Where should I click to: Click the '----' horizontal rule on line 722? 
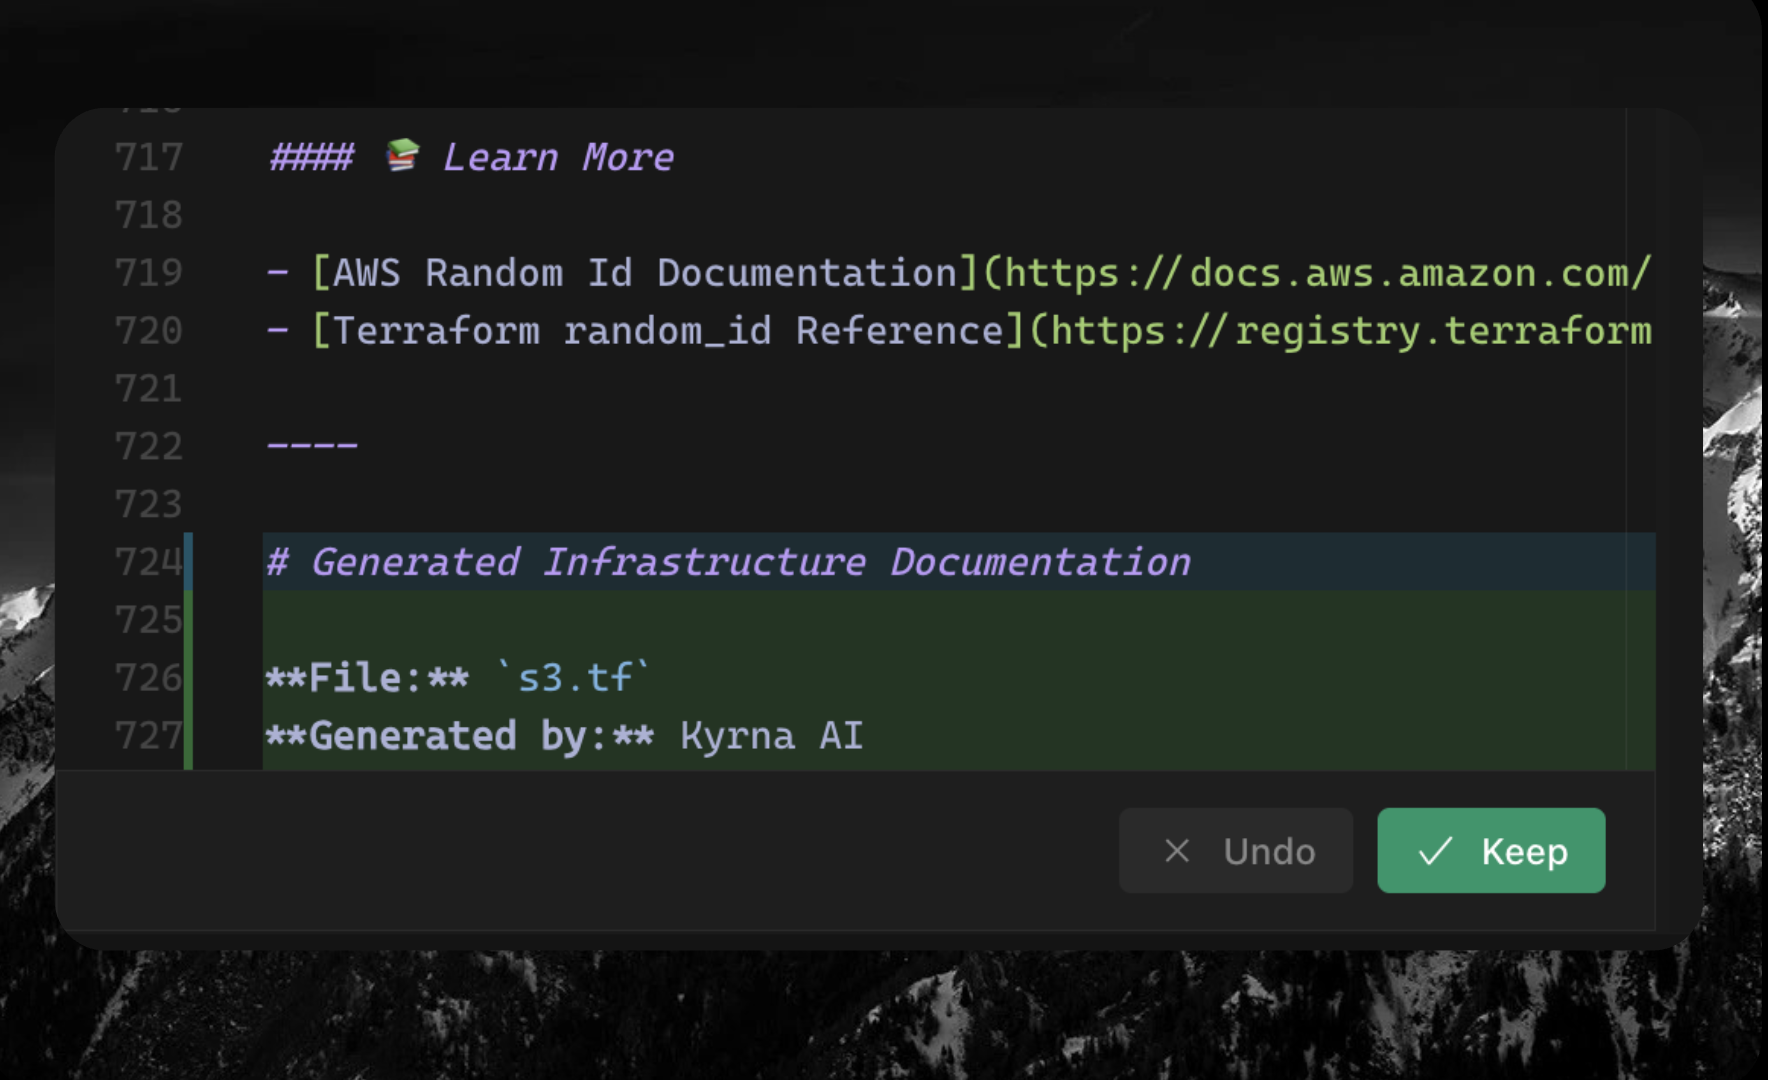point(312,445)
